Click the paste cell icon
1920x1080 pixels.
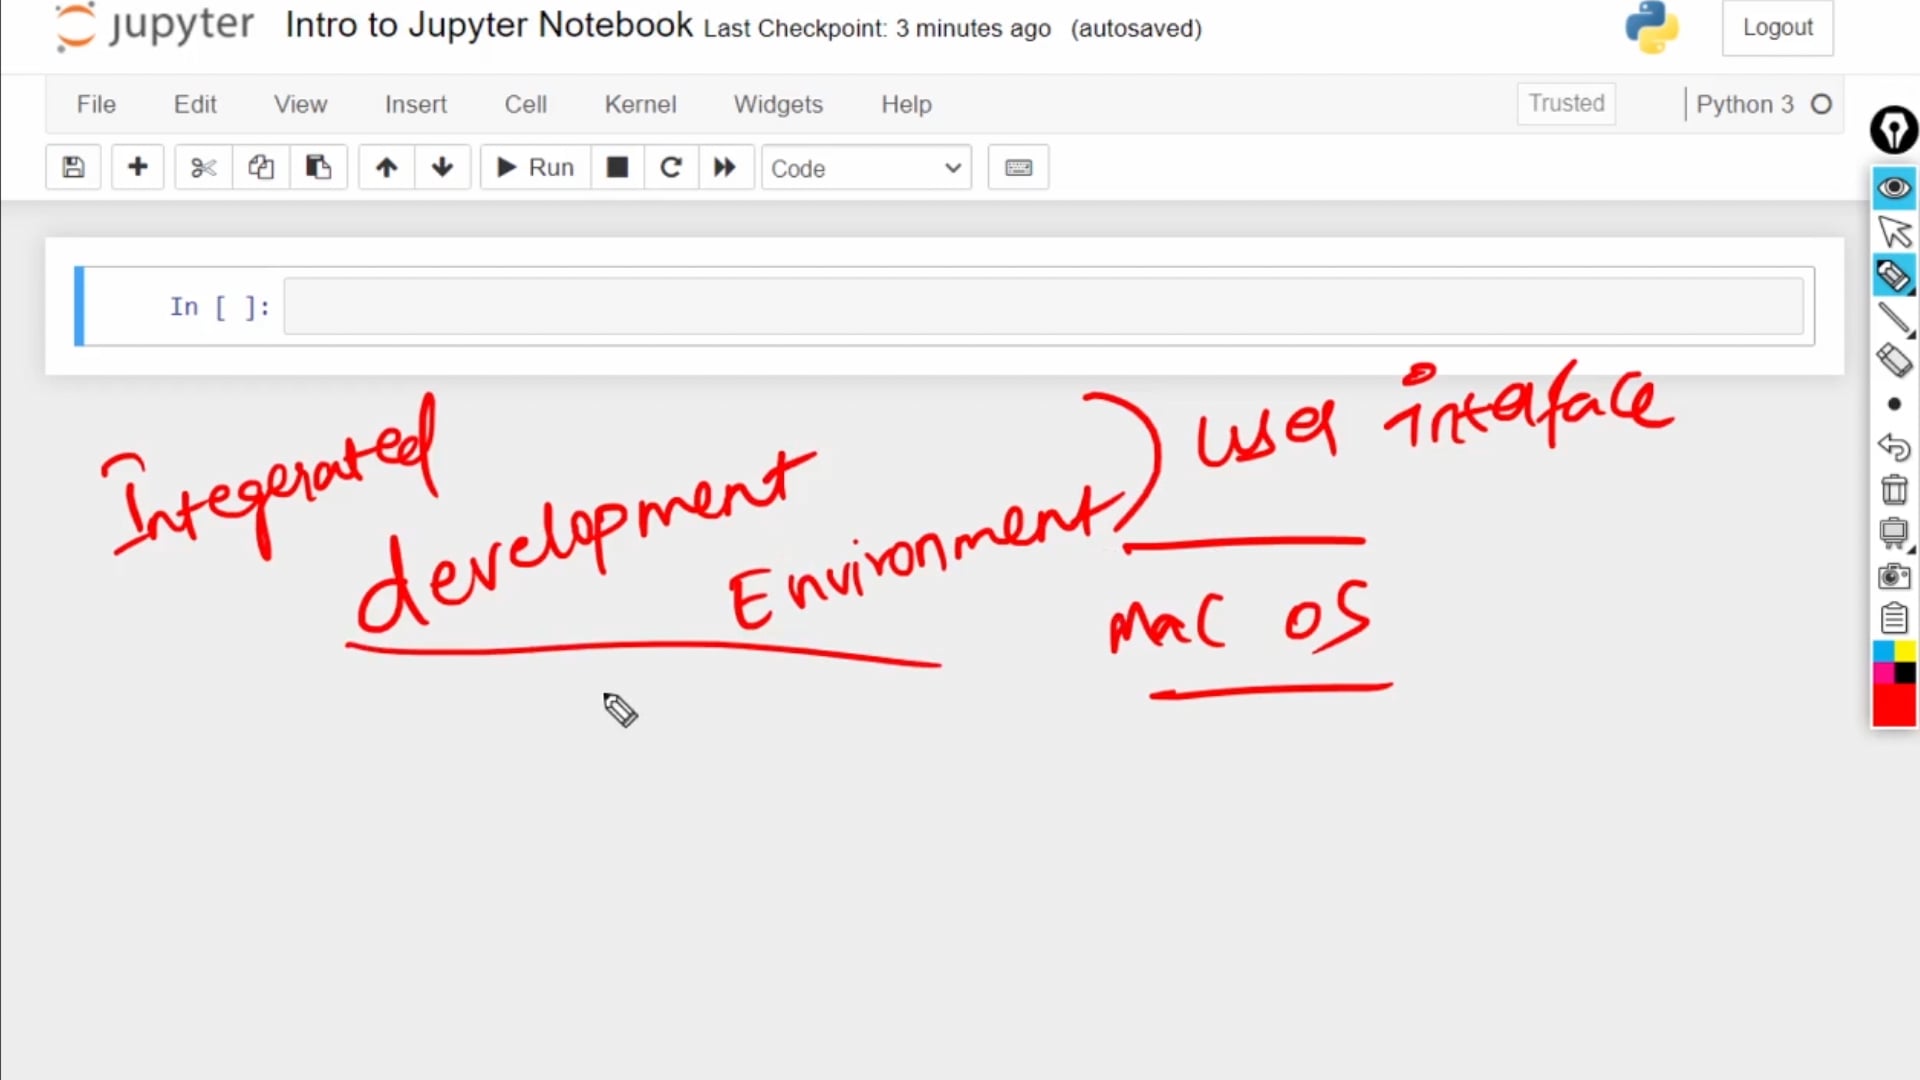[x=319, y=167]
